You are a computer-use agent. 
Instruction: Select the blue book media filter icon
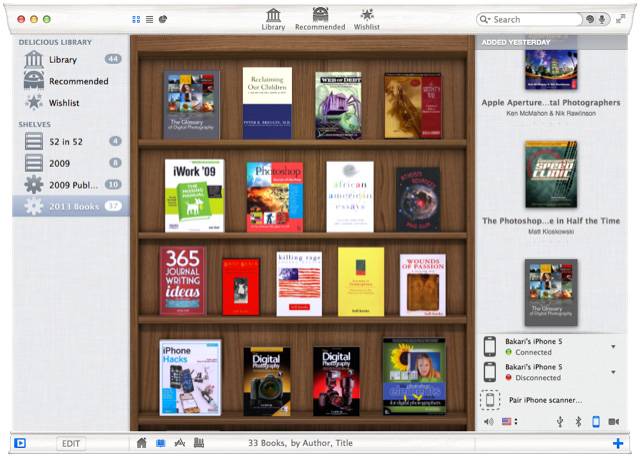click(160, 443)
